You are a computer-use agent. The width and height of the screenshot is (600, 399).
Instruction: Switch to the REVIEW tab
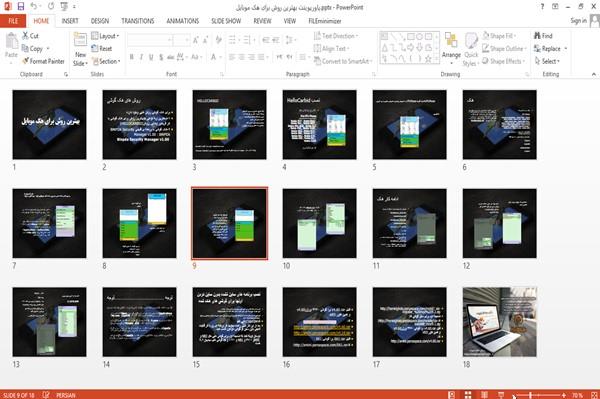[x=262, y=21]
